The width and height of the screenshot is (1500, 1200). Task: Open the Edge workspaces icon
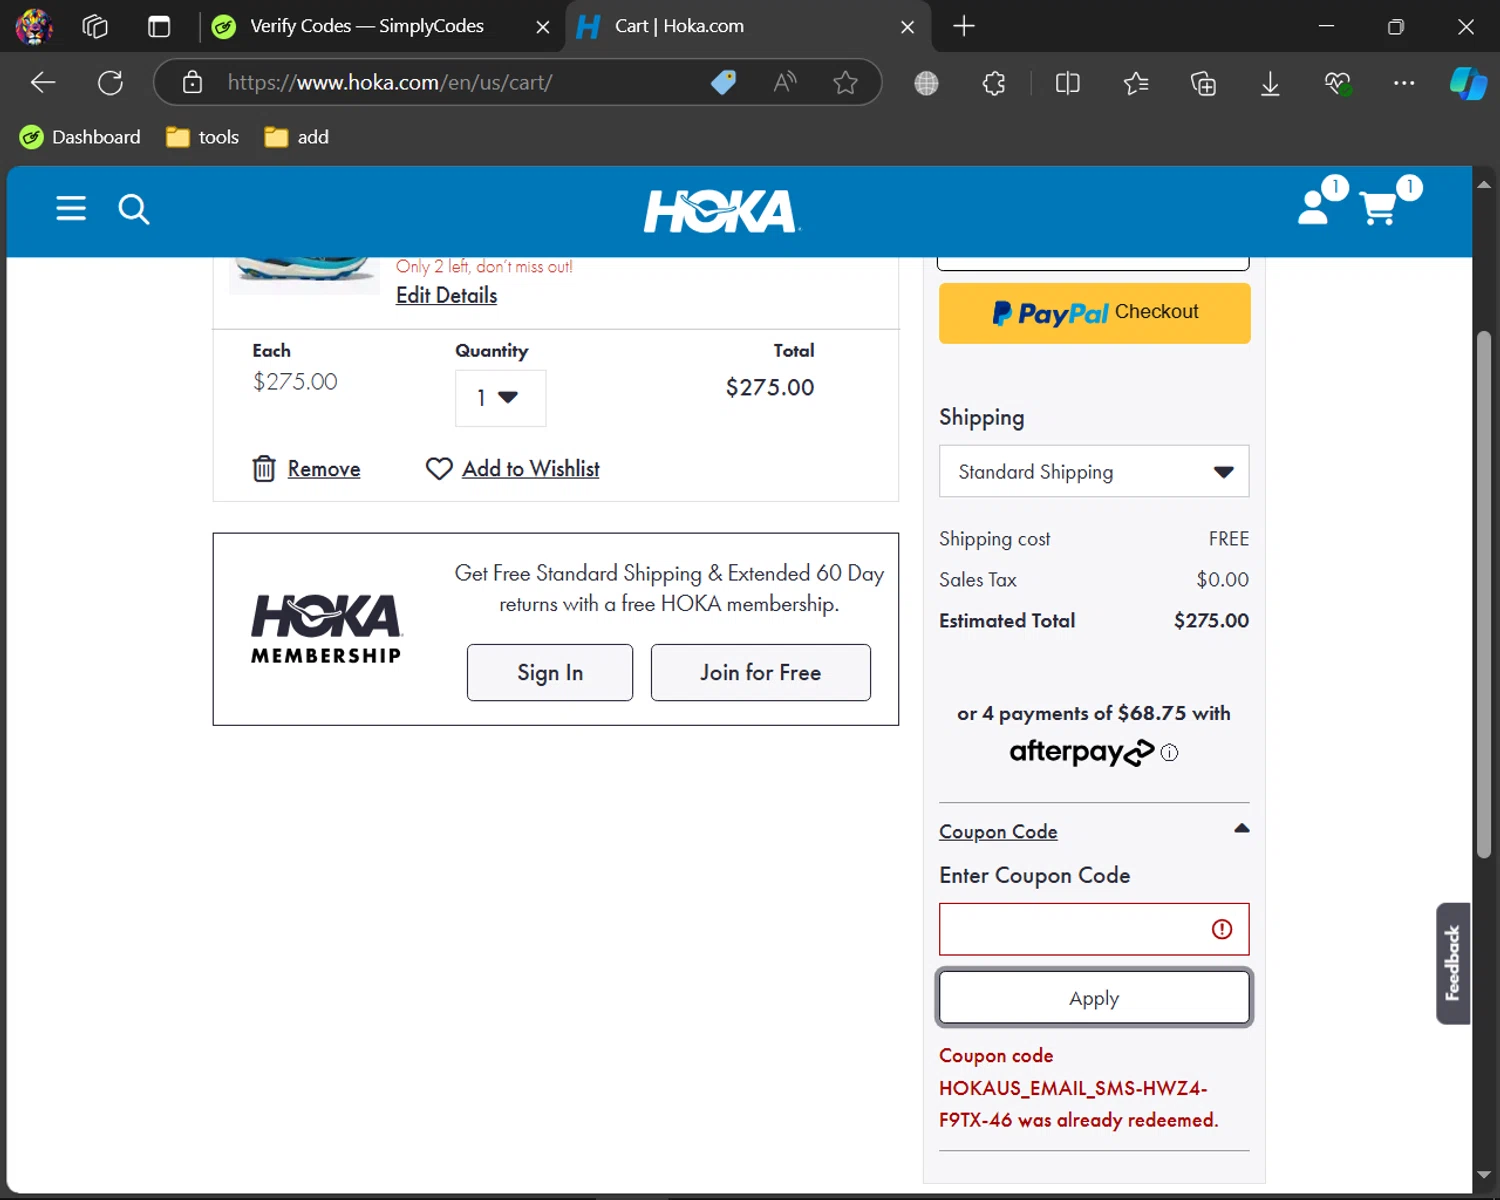95,26
